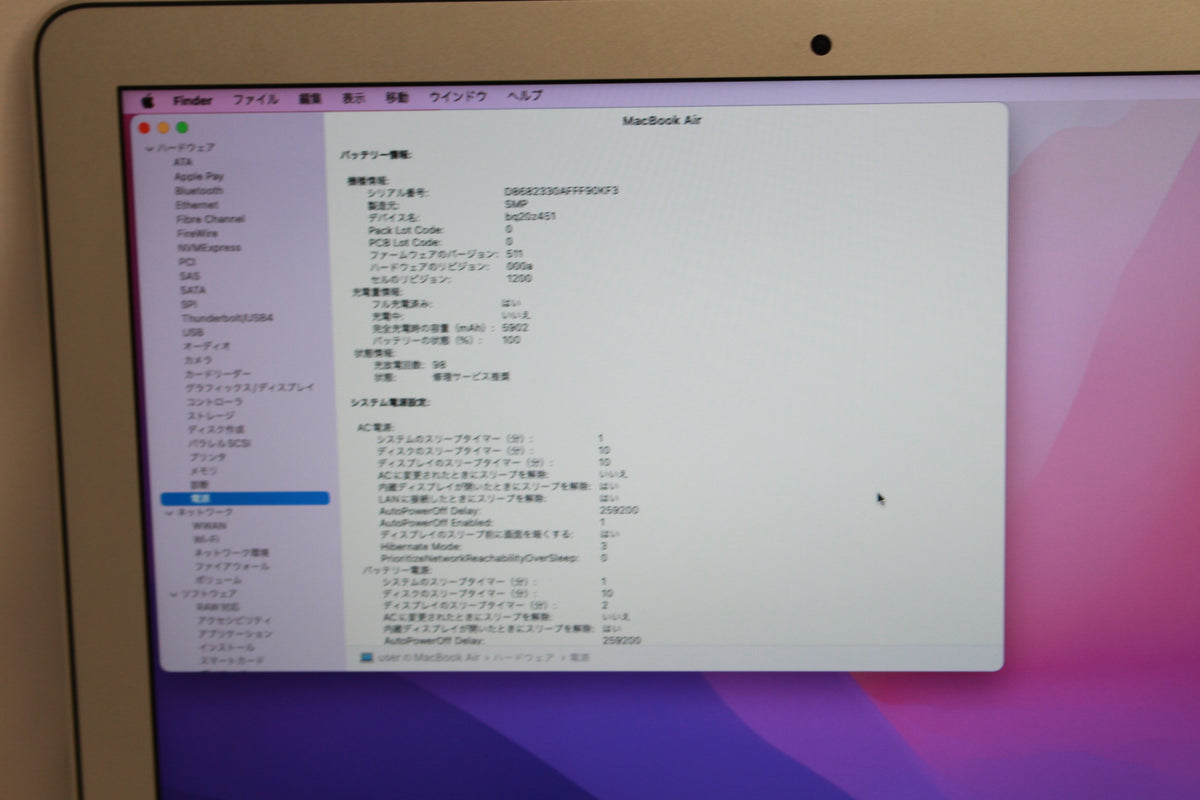The width and height of the screenshot is (1200, 800).
Task: Select インストール in the sidebar
Action: (227, 648)
